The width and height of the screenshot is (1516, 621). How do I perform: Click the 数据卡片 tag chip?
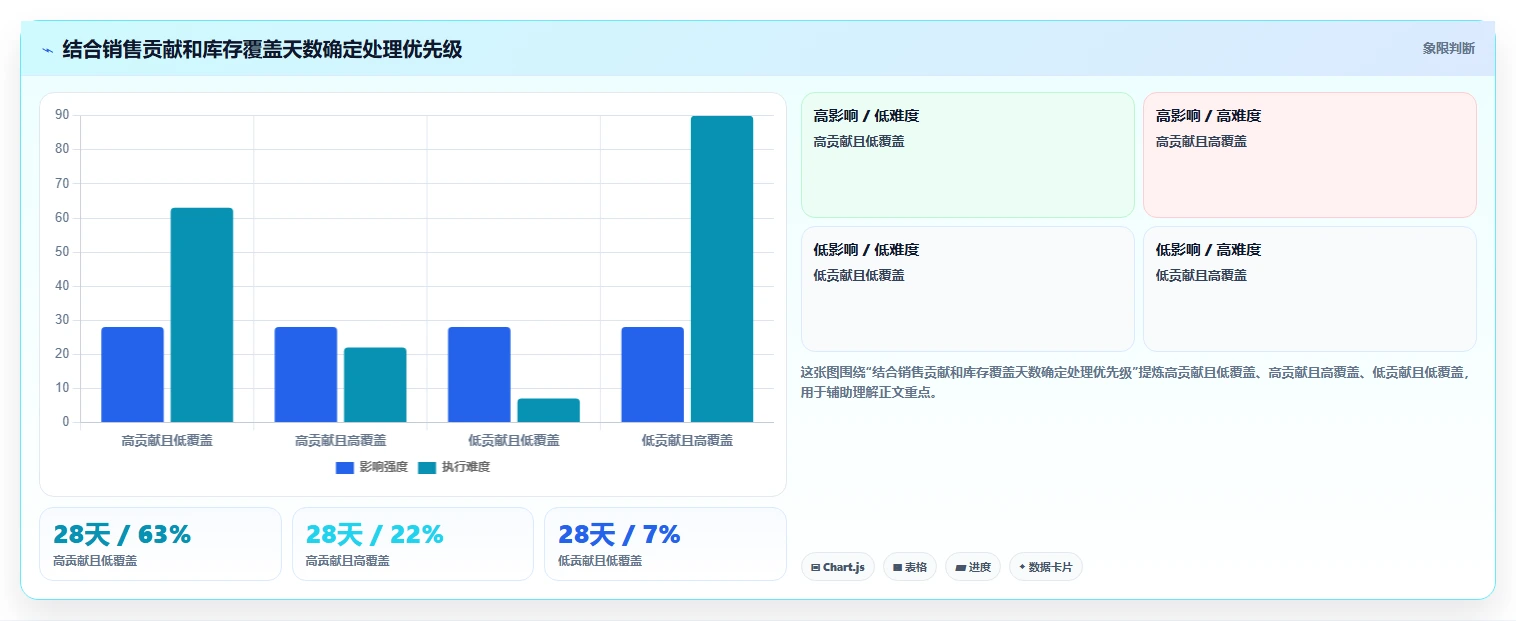(x=1046, y=567)
